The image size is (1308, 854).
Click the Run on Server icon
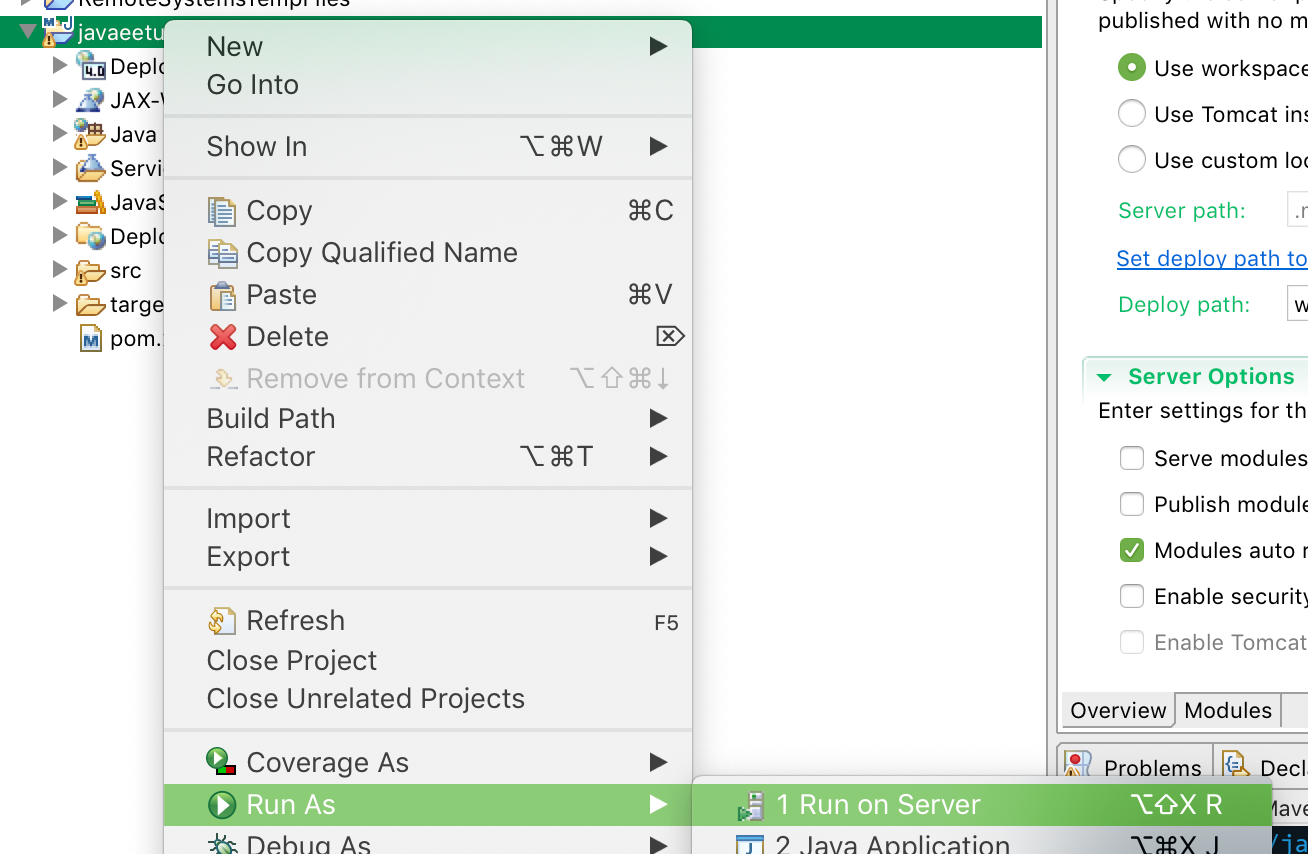click(x=750, y=806)
